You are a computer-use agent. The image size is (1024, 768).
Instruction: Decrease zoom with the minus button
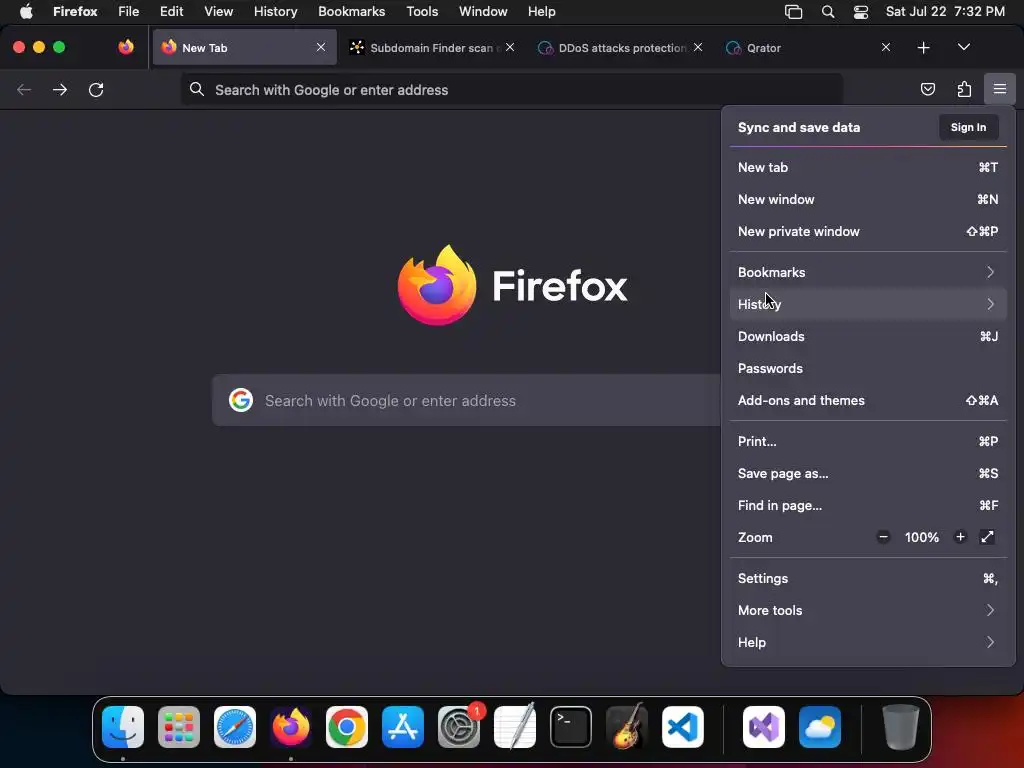click(x=883, y=537)
